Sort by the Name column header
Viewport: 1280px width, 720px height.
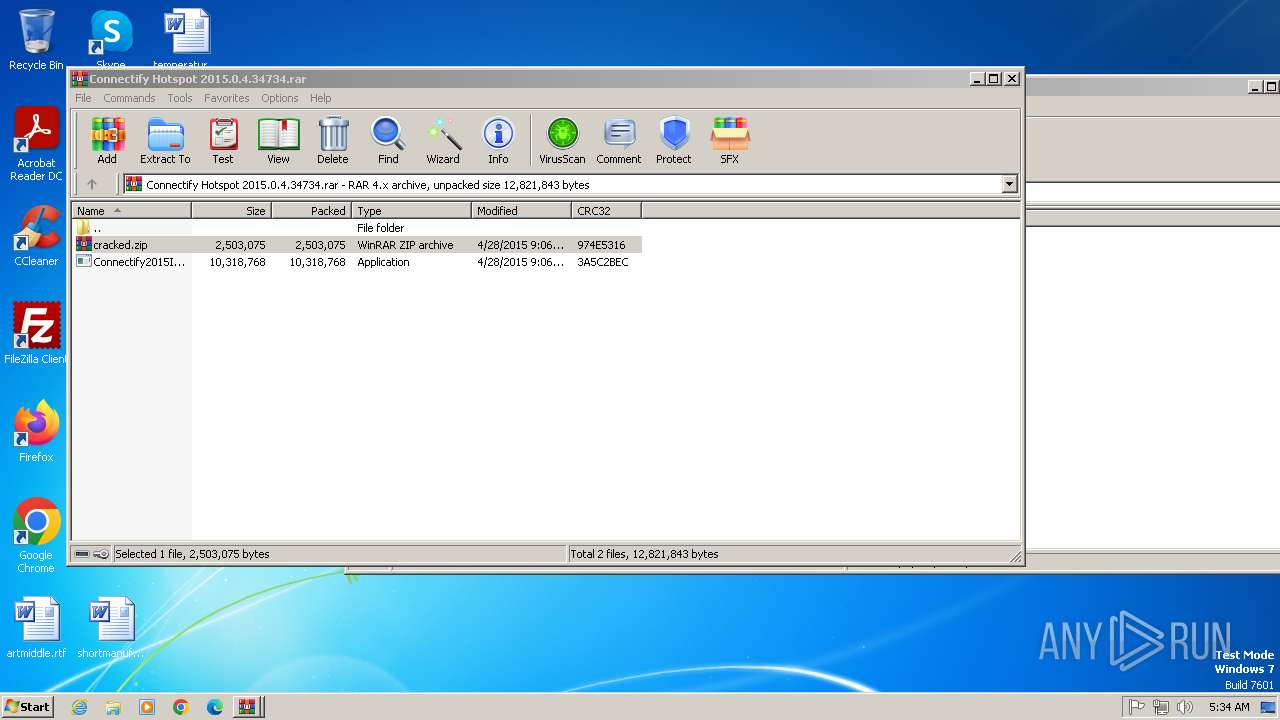click(x=131, y=211)
